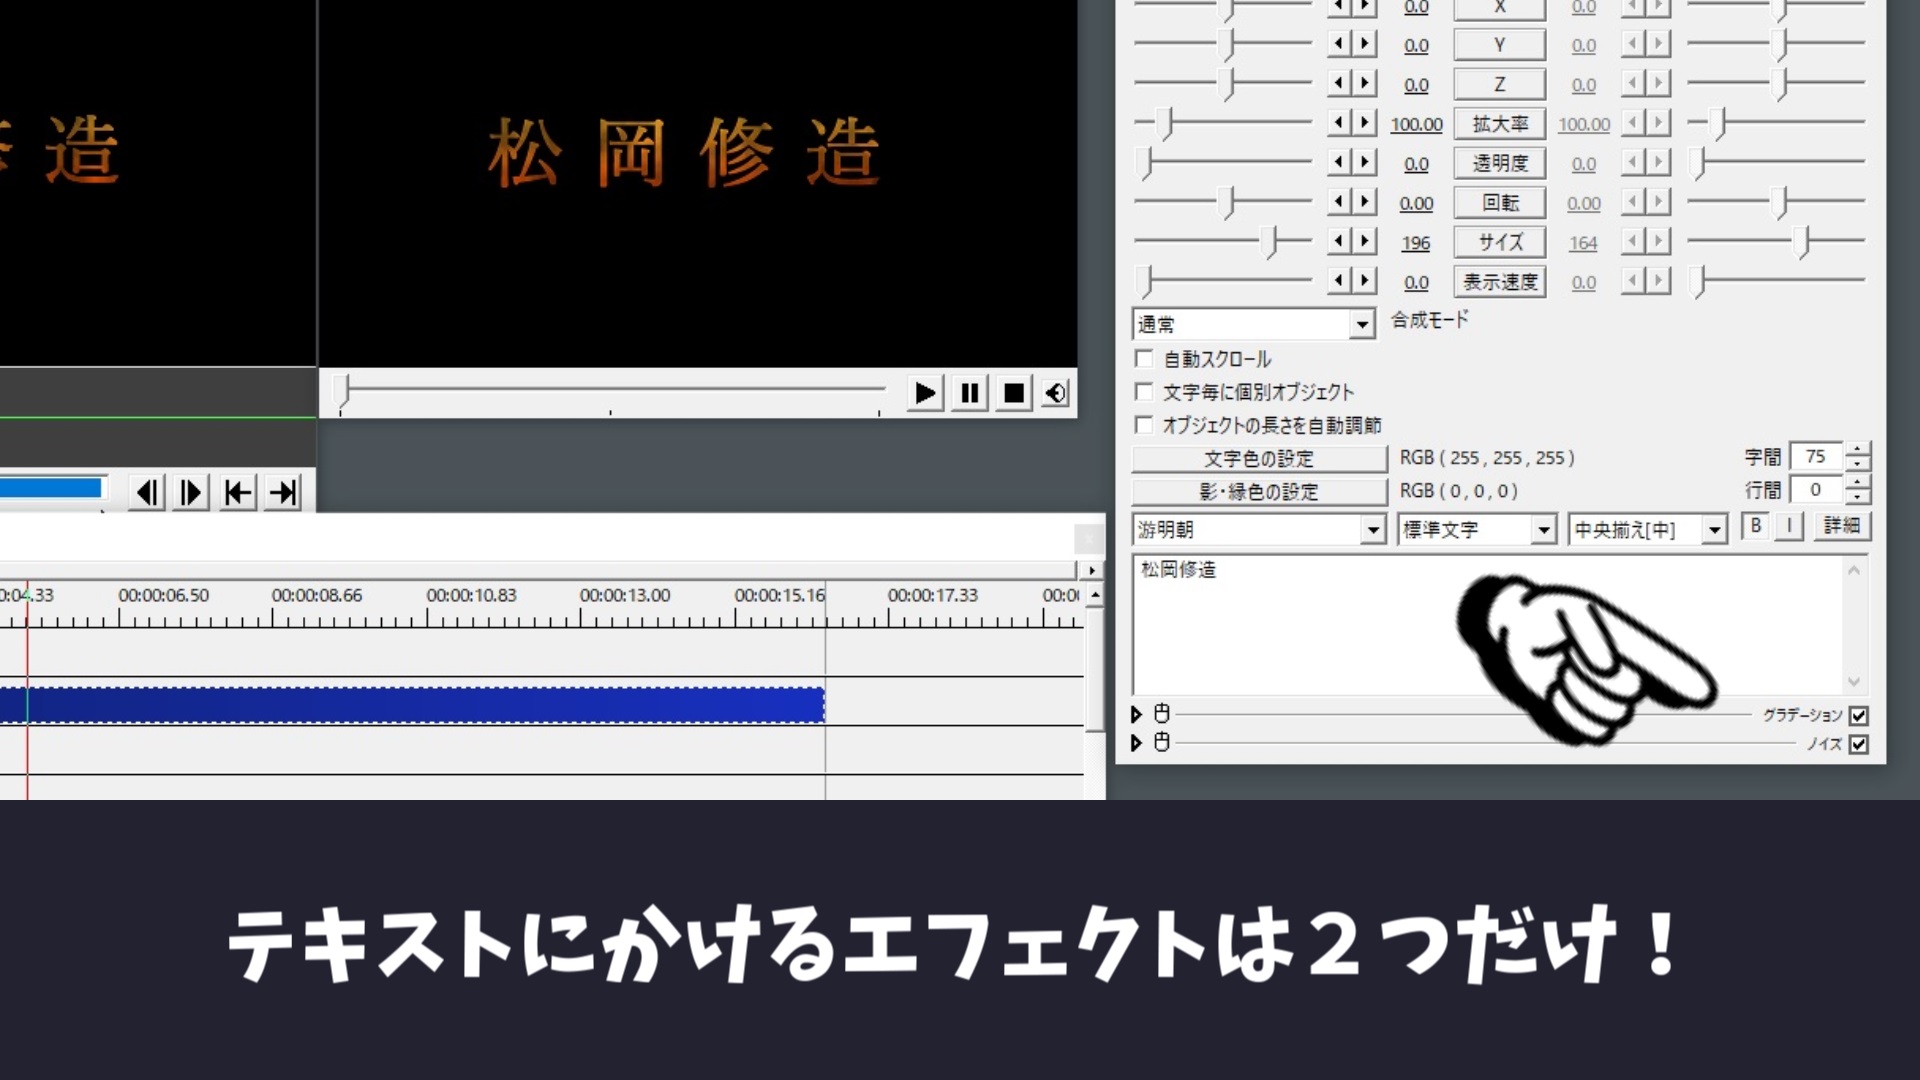Click the Play button in preview window
The height and width of the screenshot is (1080, 1920).
[x=925, y=393]
